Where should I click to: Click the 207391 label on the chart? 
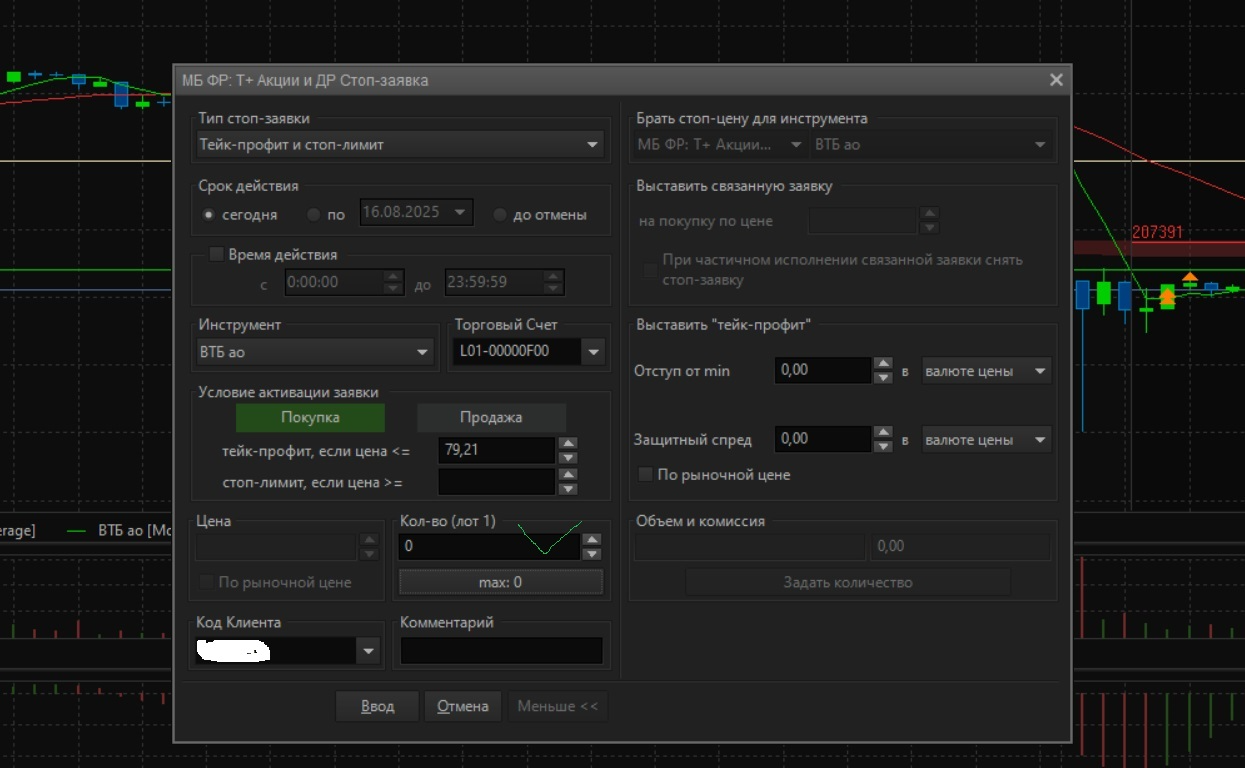pos(1157,232)
